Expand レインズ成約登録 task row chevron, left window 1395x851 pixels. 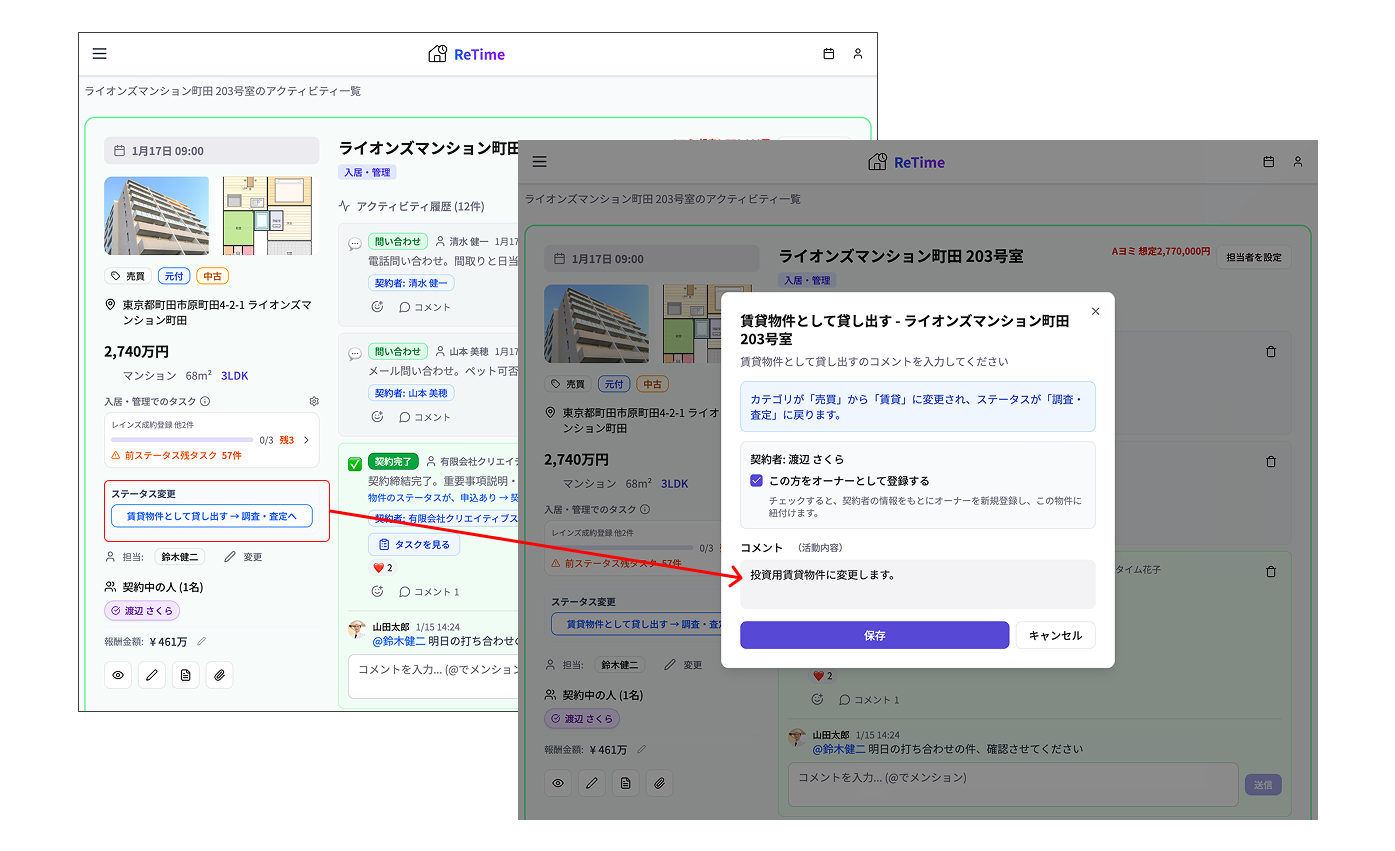(x=306, y=439)
